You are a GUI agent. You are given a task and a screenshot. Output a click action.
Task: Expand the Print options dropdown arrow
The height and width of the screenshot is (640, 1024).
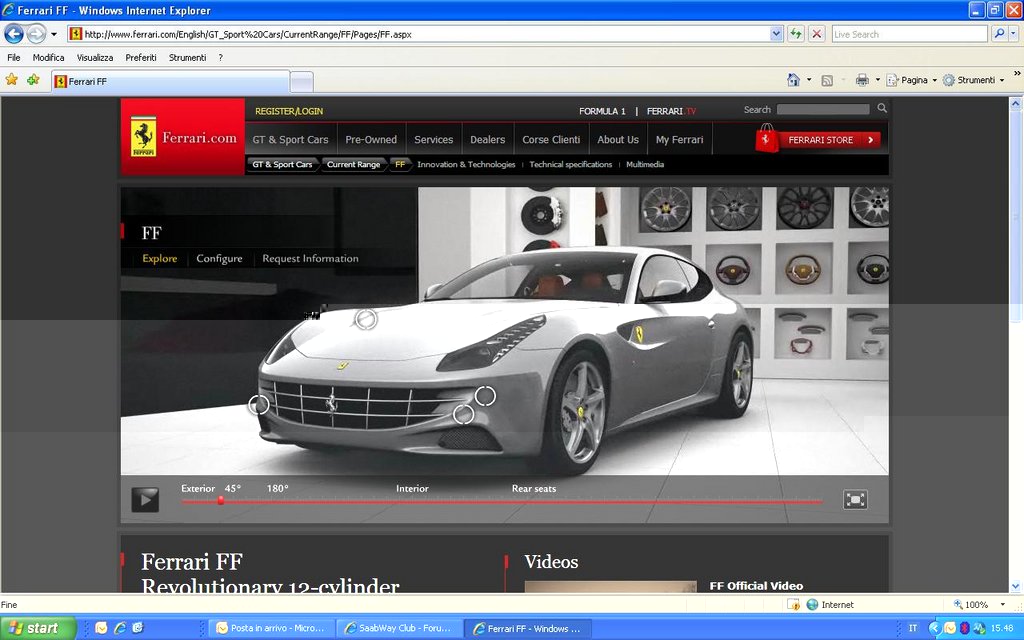[878, 80]
